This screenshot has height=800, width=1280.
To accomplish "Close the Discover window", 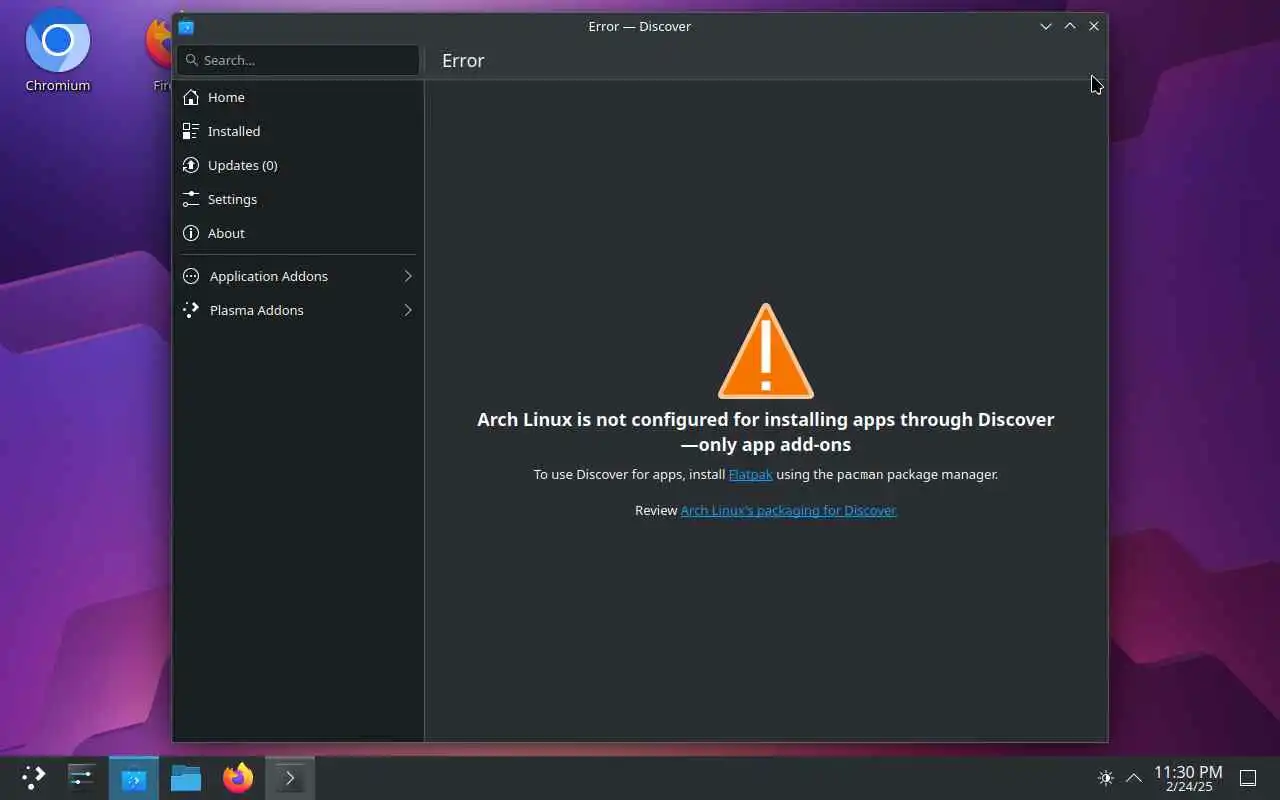I will [1094, 27].
